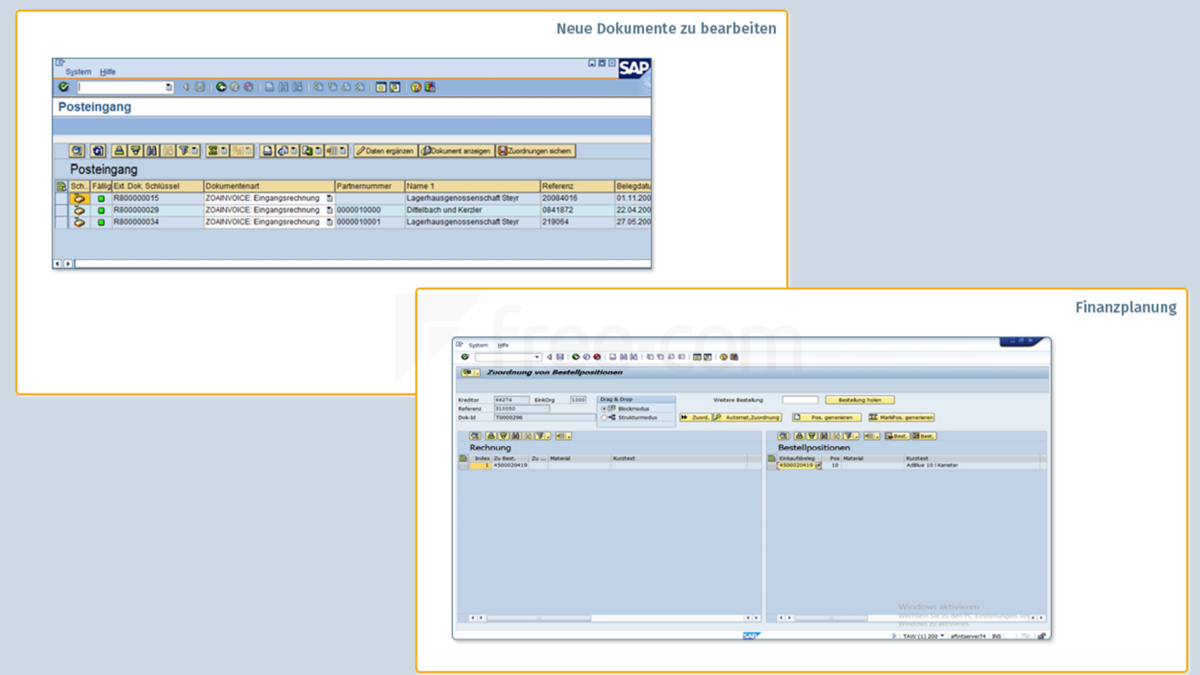Click Save diskette icon in Zuordnung toolbar
This screenshot has height=675, width=1200.
(x=560, y=357)
